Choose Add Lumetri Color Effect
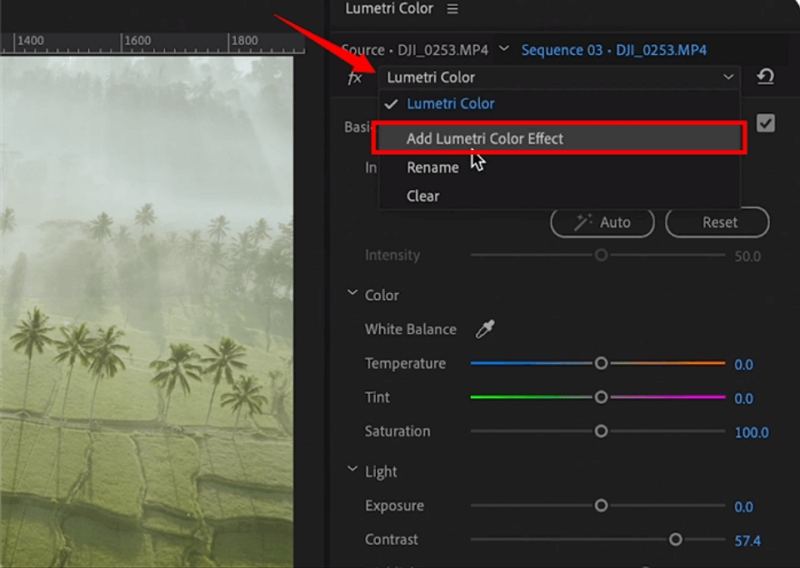The image size is (800, 568). point(559,138)
